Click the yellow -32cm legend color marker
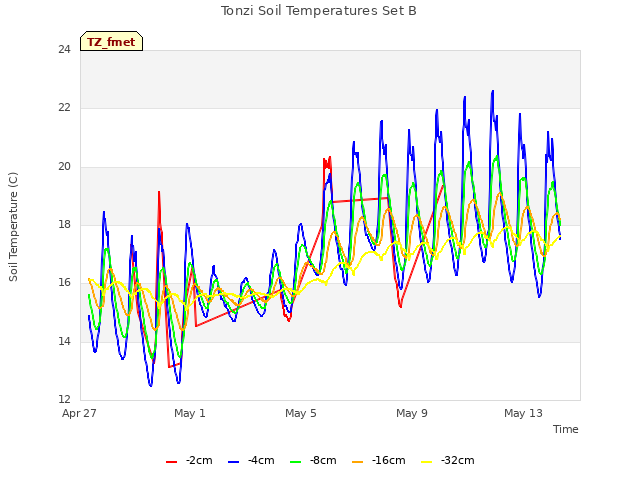This screenshot has width=640, height=480. click(427, 462)
